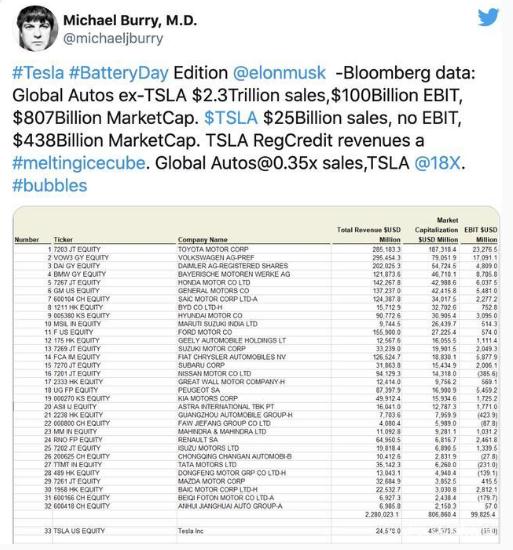Image resolution: width=513 pixels, height=550 pixels.
Task: Open the attached Bloomberg table image
Action: [x=256, y=375]
